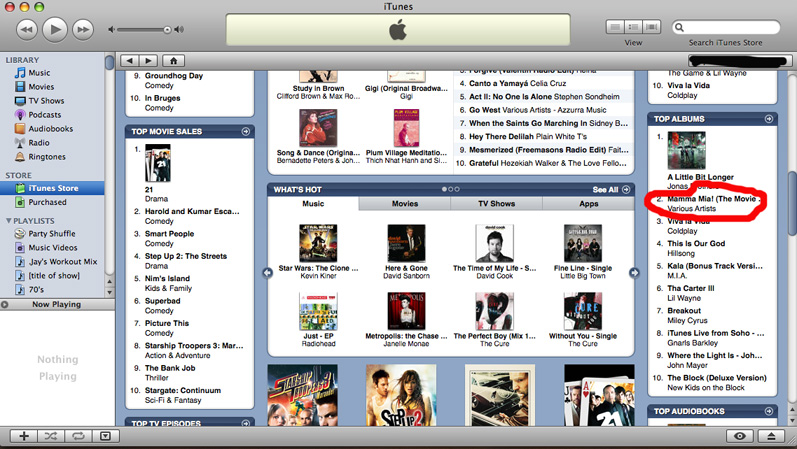Open the Audiobooks library

point(50,129)
